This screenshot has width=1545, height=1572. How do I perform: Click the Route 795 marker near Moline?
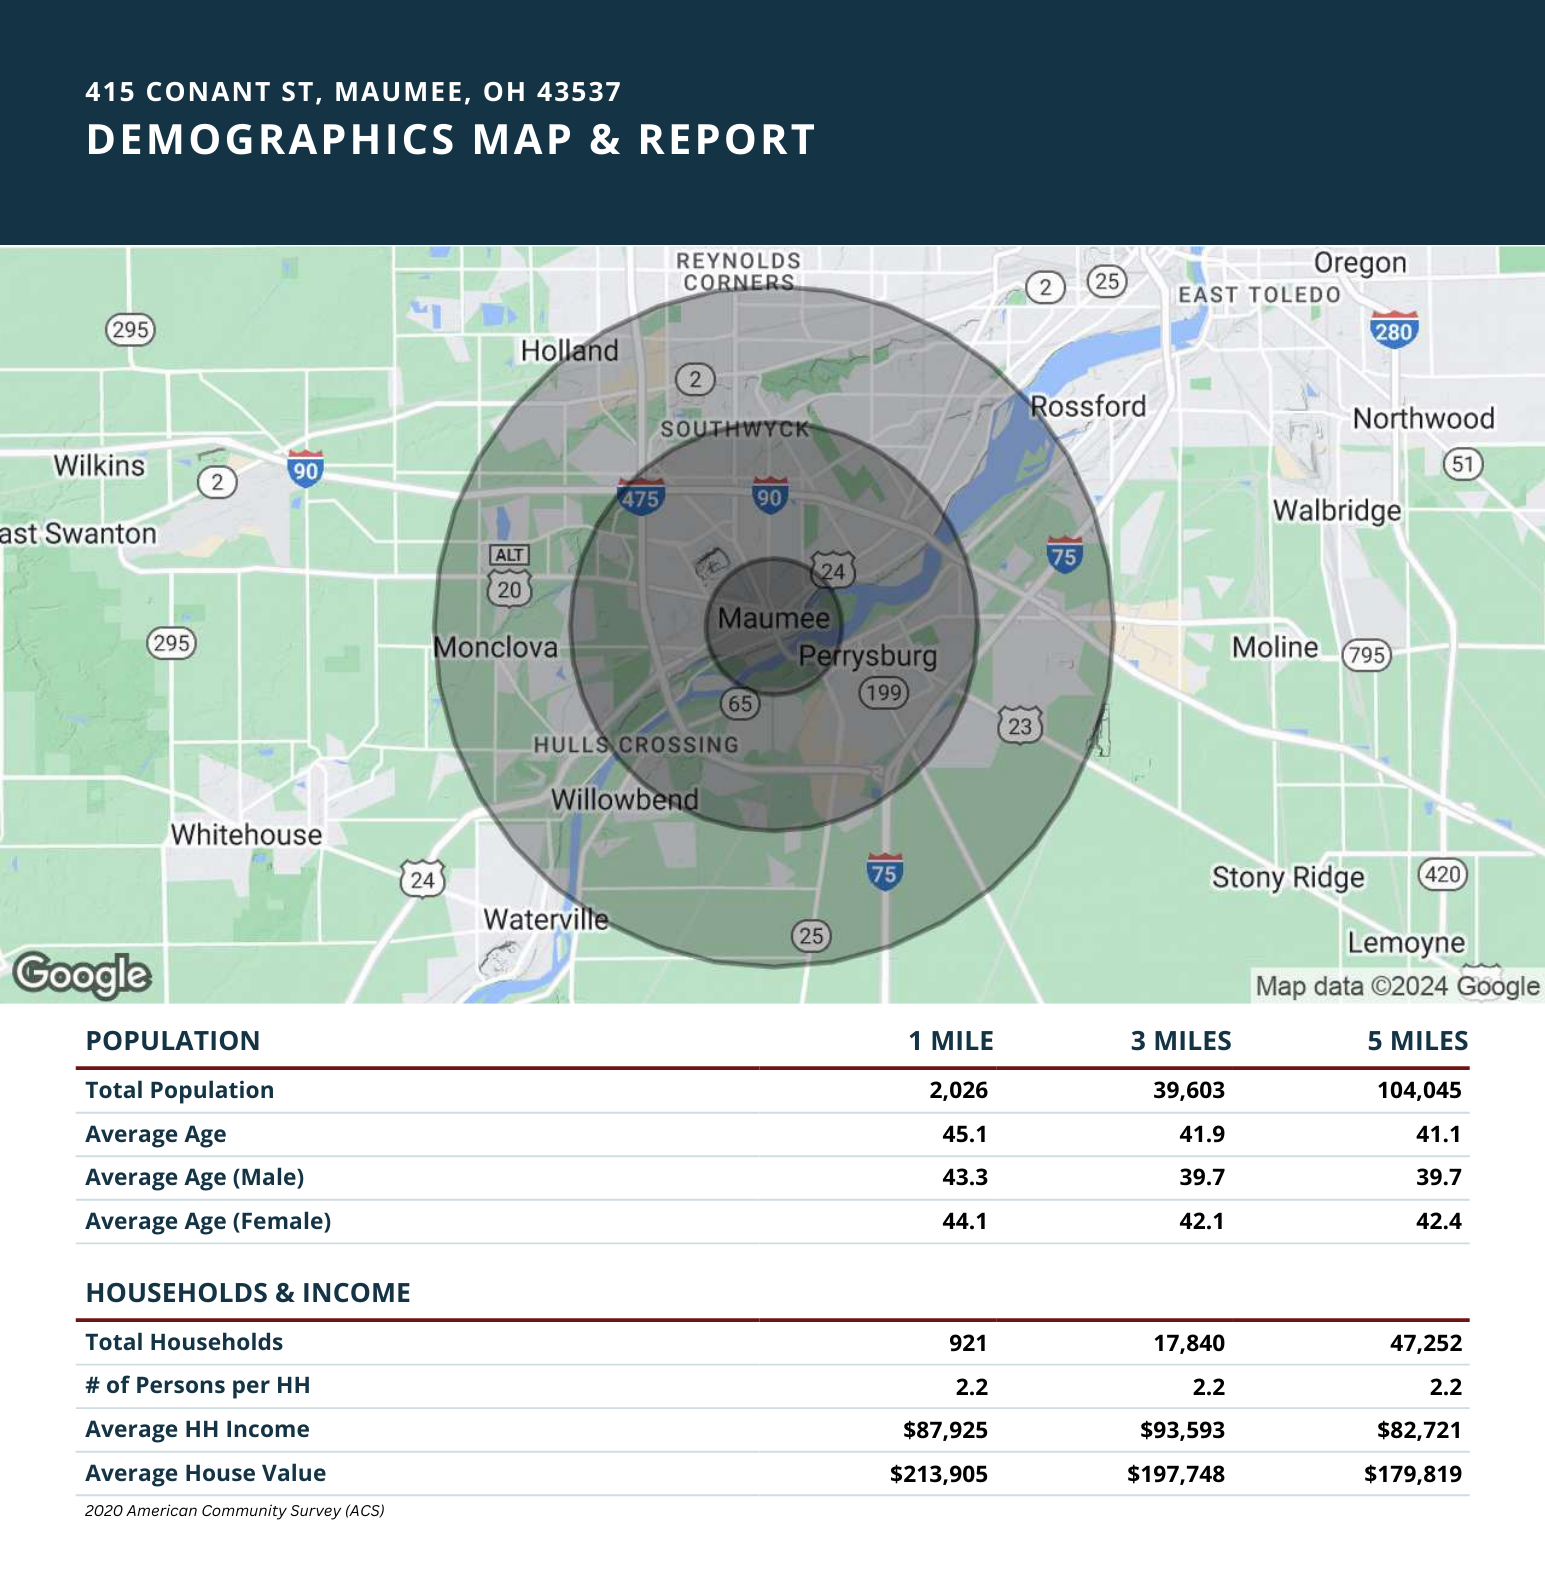click(1366, 655)
